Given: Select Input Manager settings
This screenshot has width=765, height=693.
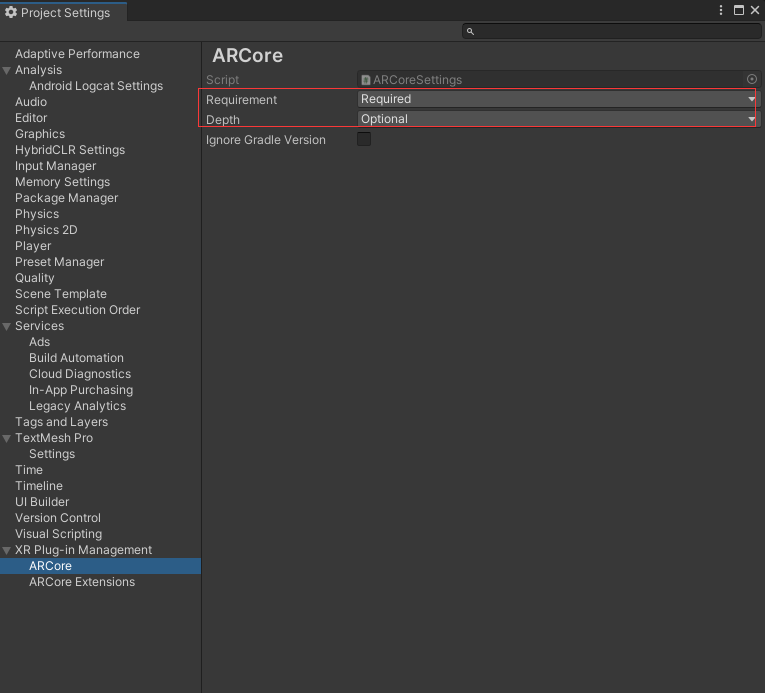Looking at the screenshot, I should pyautogui.click(x=55, y=166).
